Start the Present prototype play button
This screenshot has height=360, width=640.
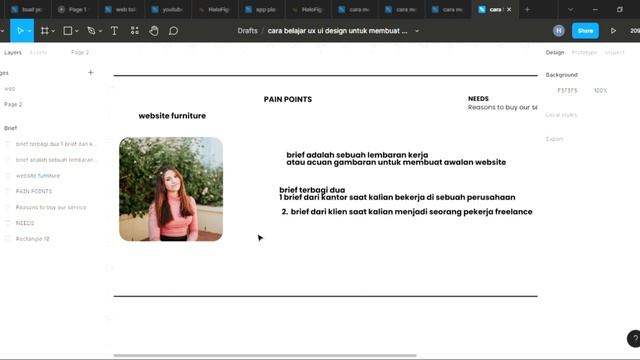[613, 31]
